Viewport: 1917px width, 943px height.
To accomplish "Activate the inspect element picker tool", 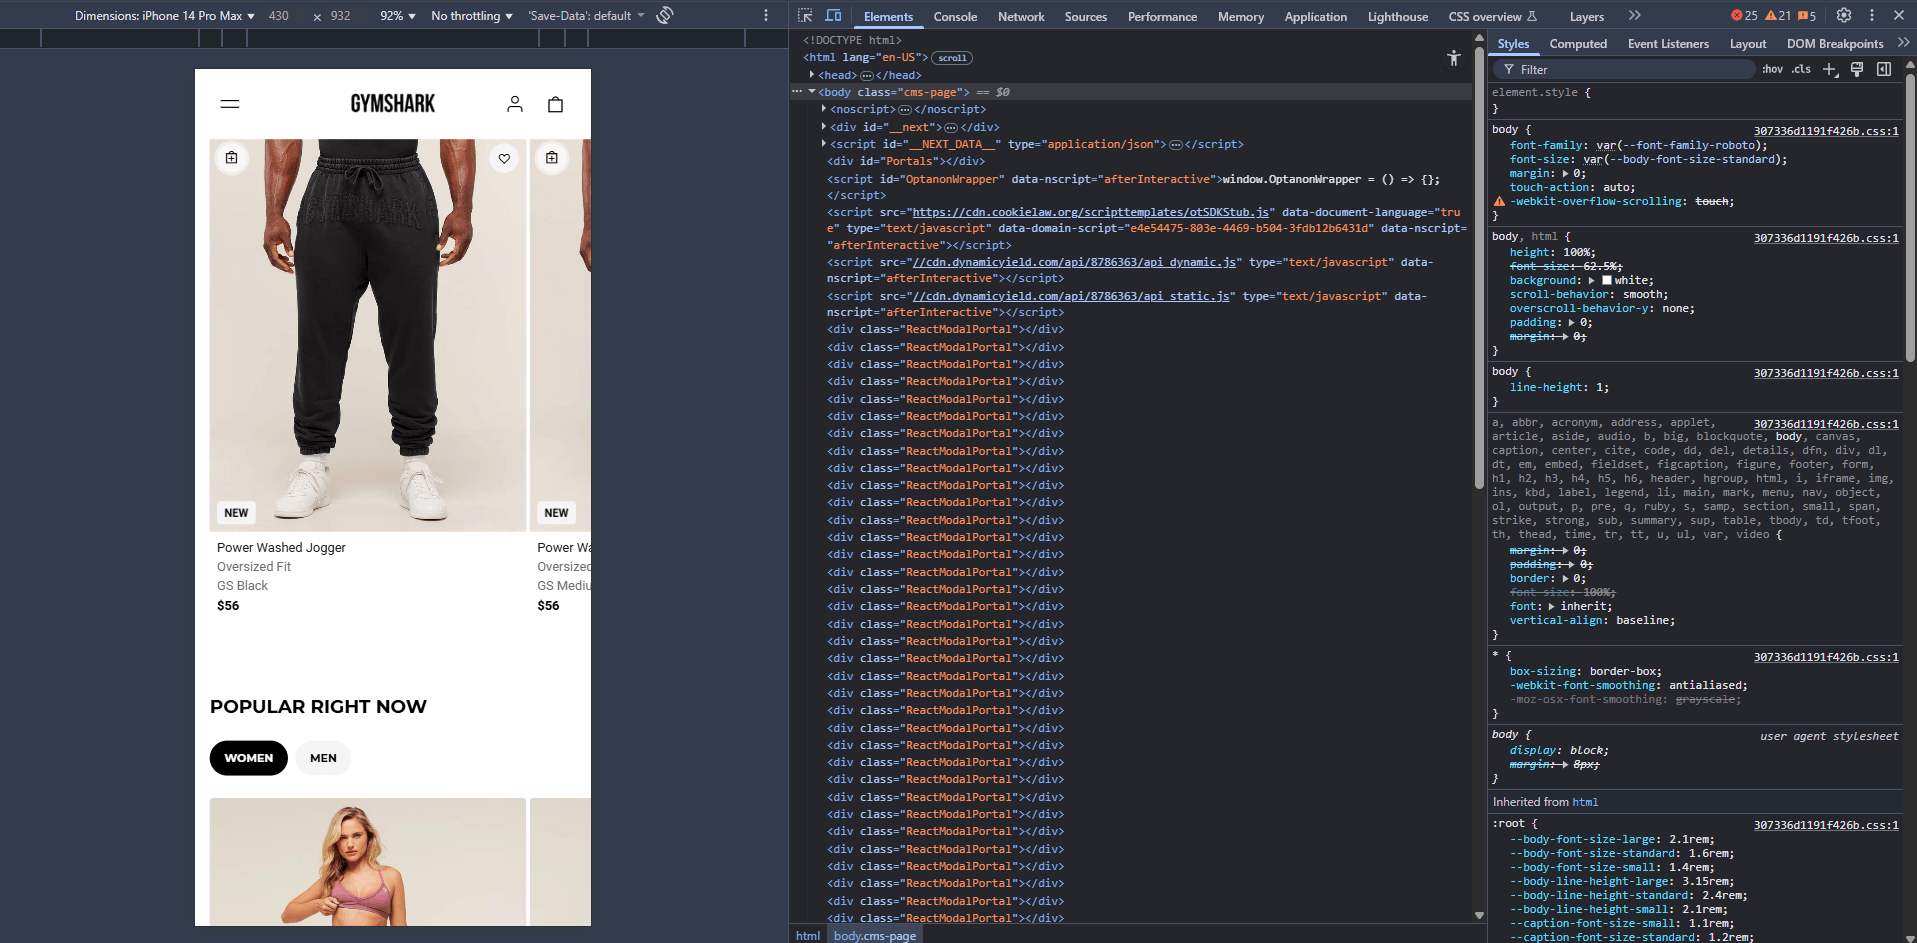I will pyautogui.click(x=805, y=16).
